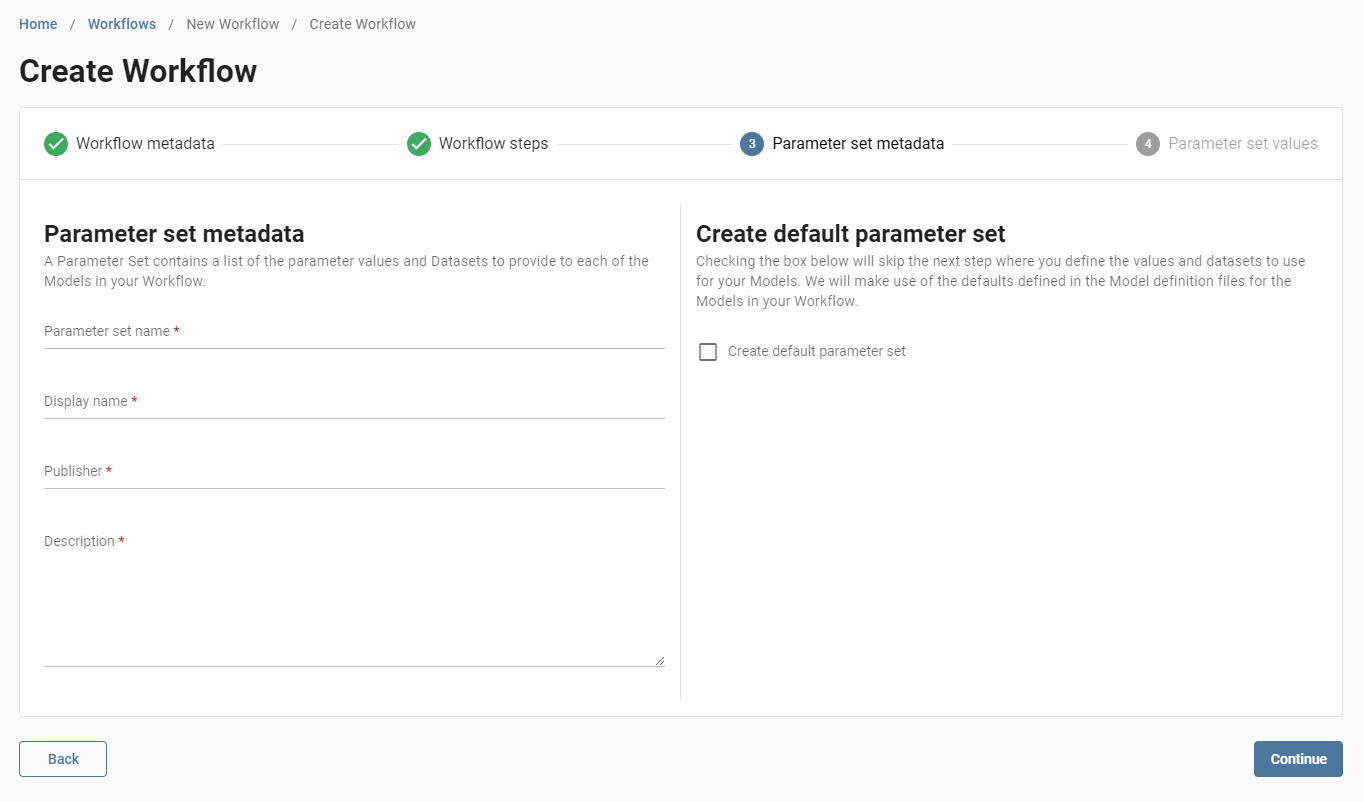Enable the Create default parameter set checkbox
This screenshot has height=802, width=1364.
708,351
